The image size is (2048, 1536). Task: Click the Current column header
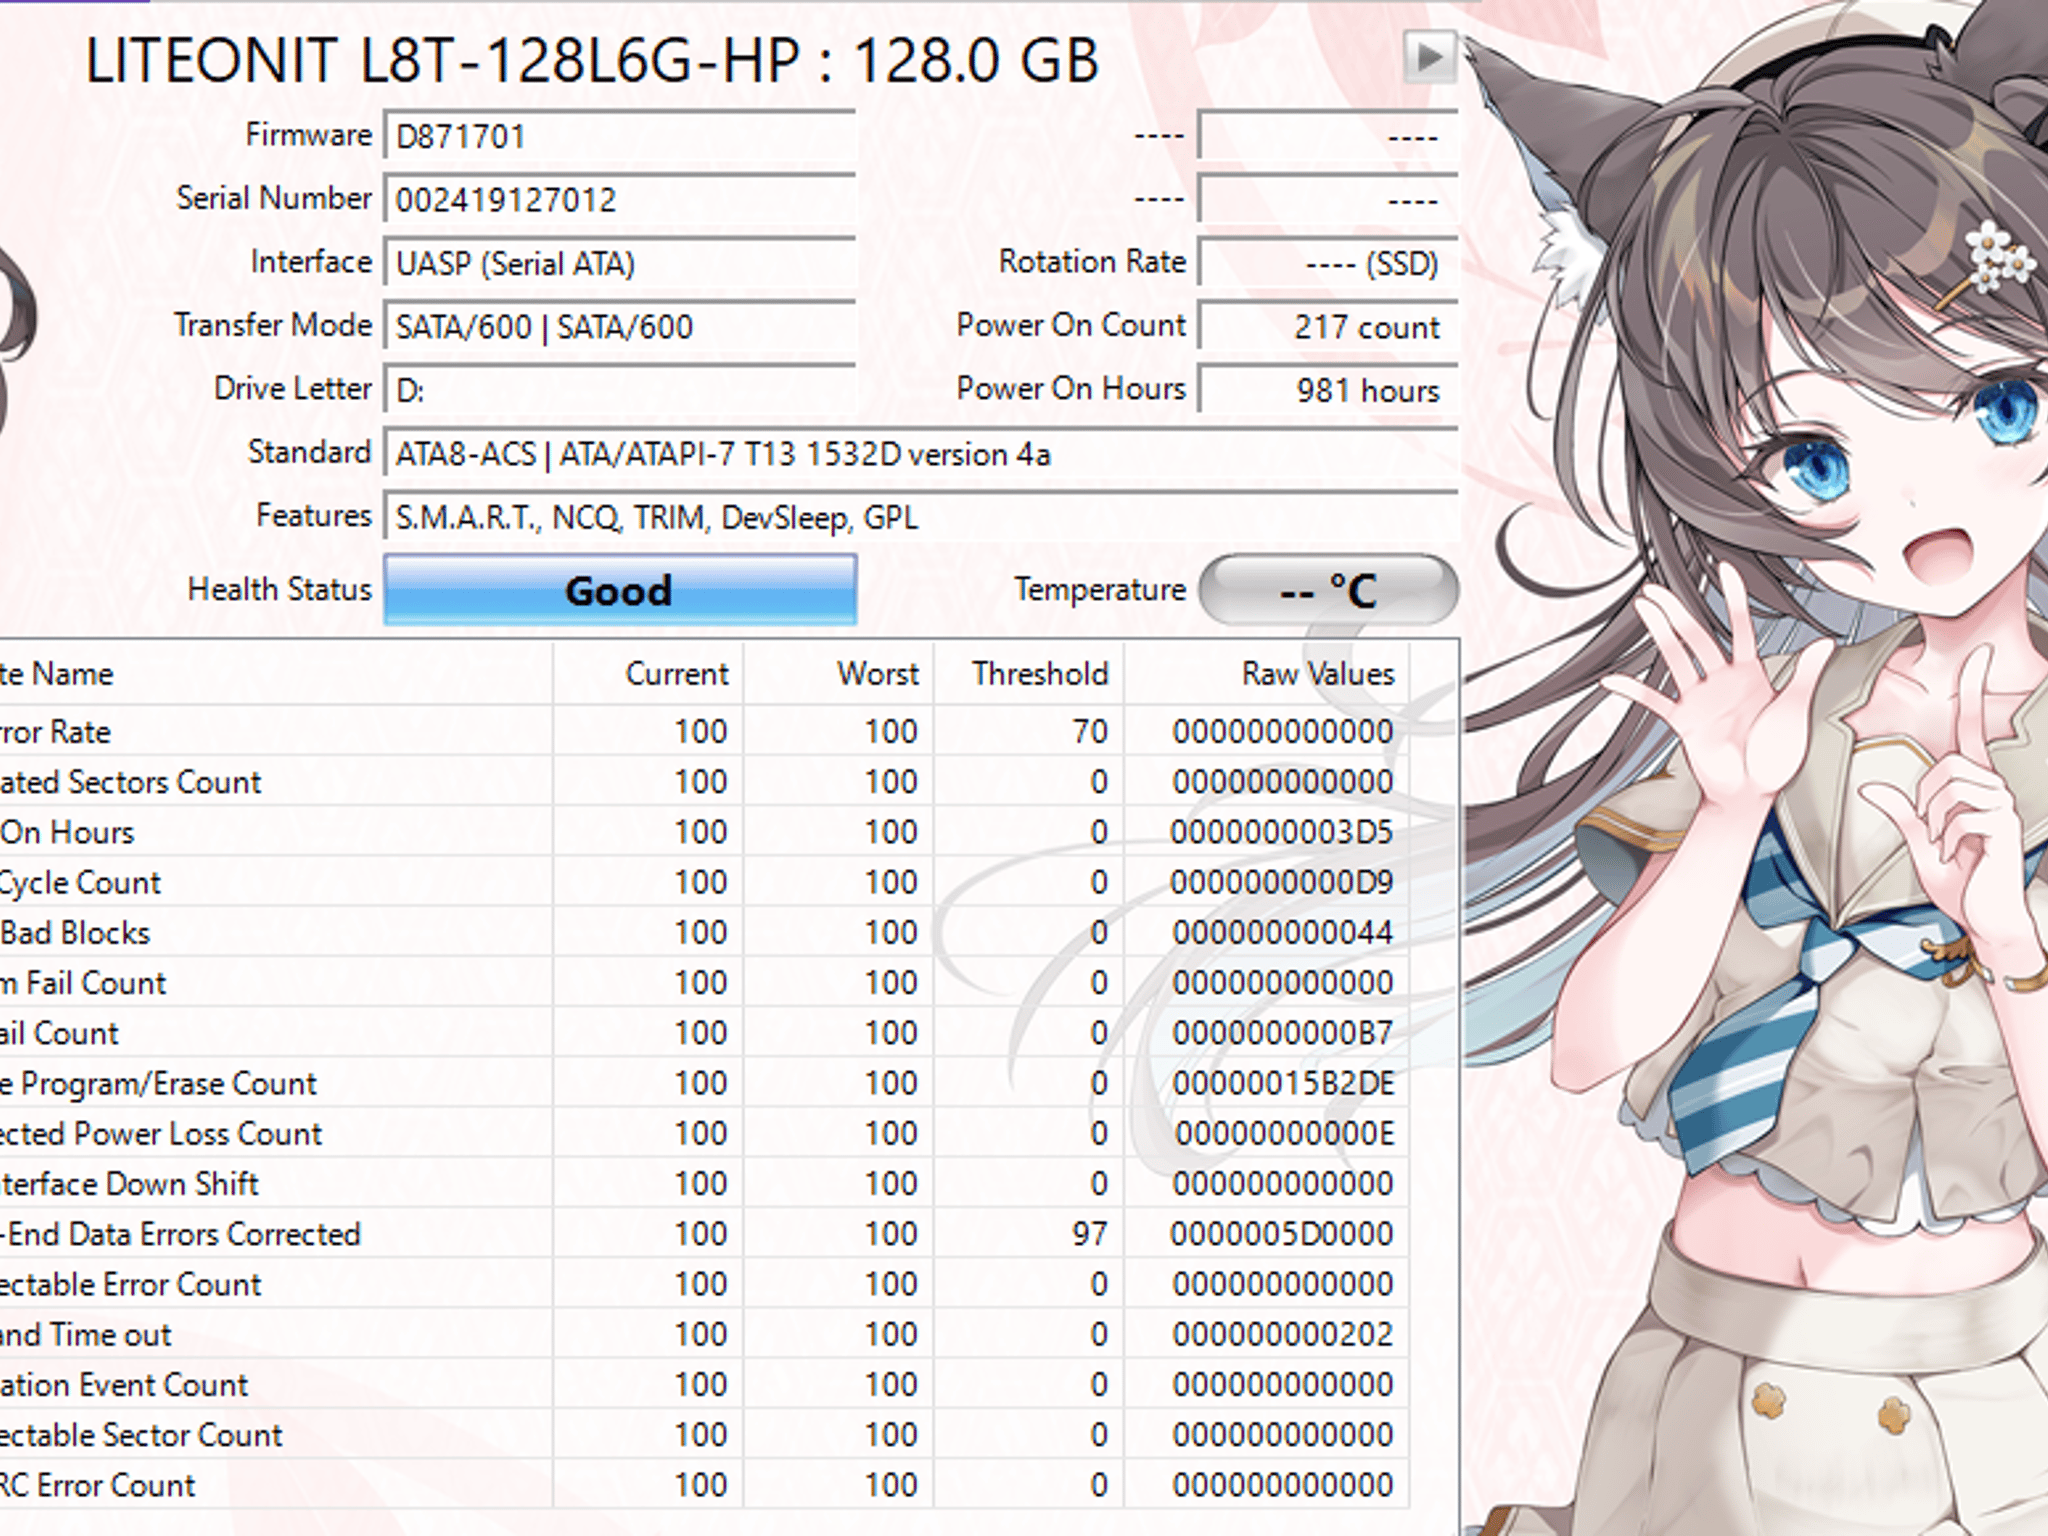[x=648, y=673]
